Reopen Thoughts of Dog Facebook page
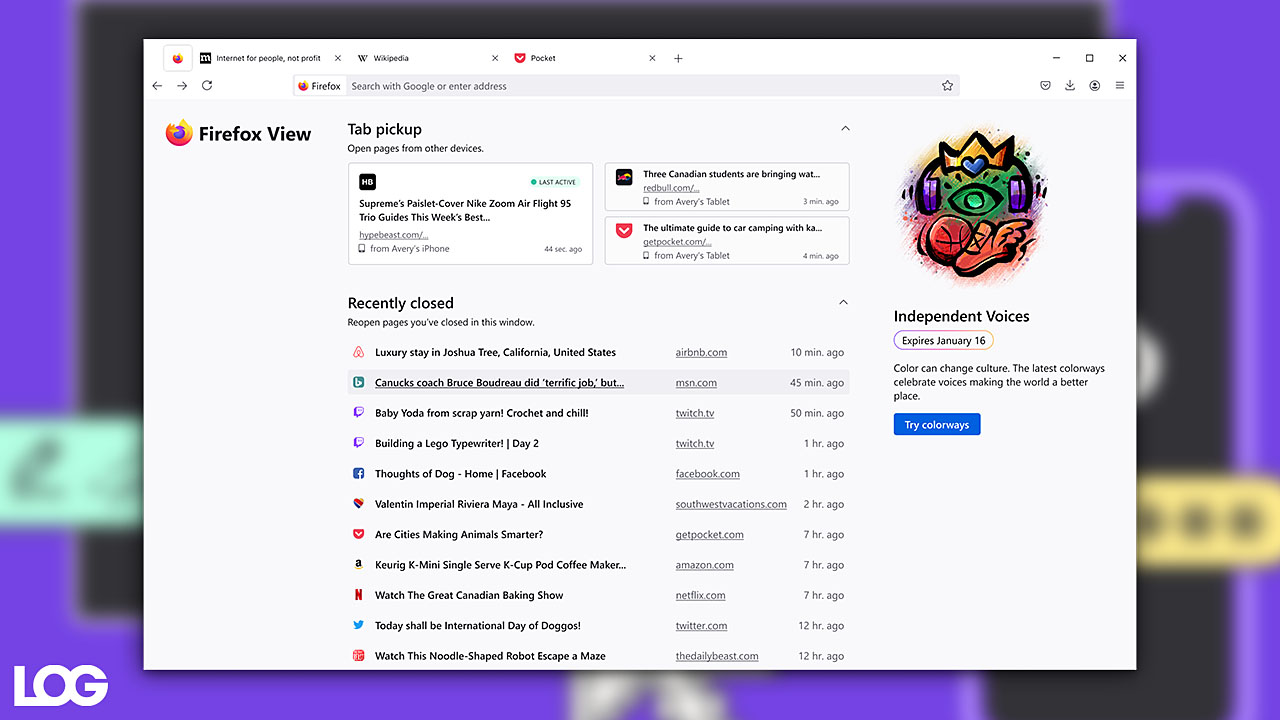 [x=460, y=474]
